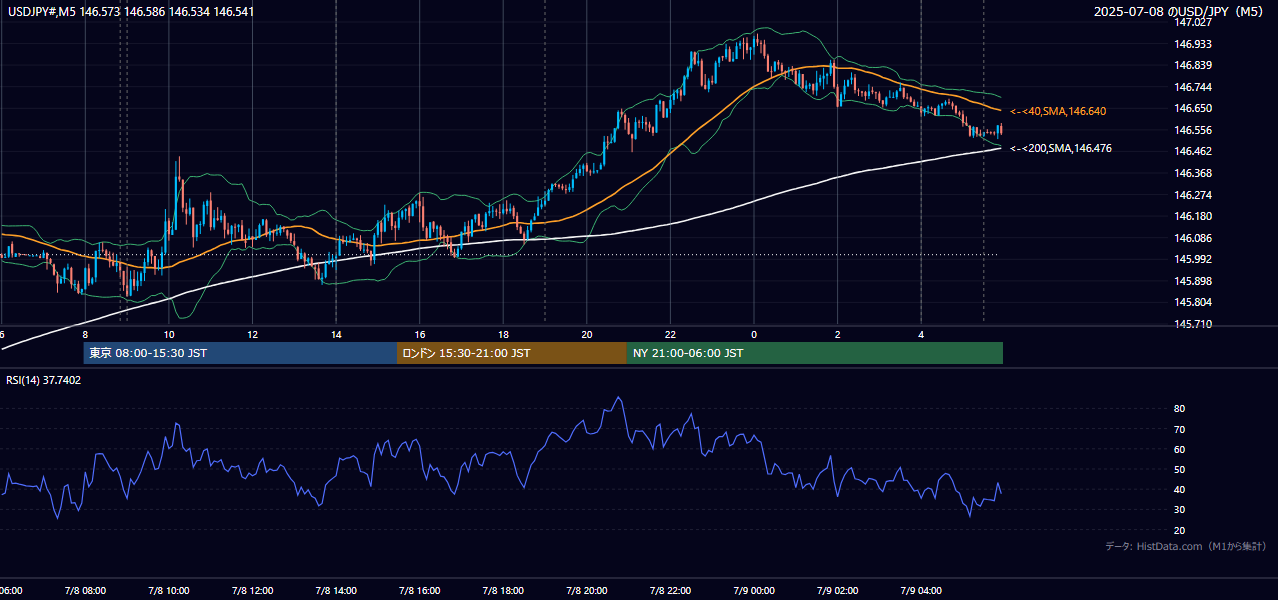Click the 2025-07-08 のUSD/JPY（M5） heading

click(x=1180, y=11)
